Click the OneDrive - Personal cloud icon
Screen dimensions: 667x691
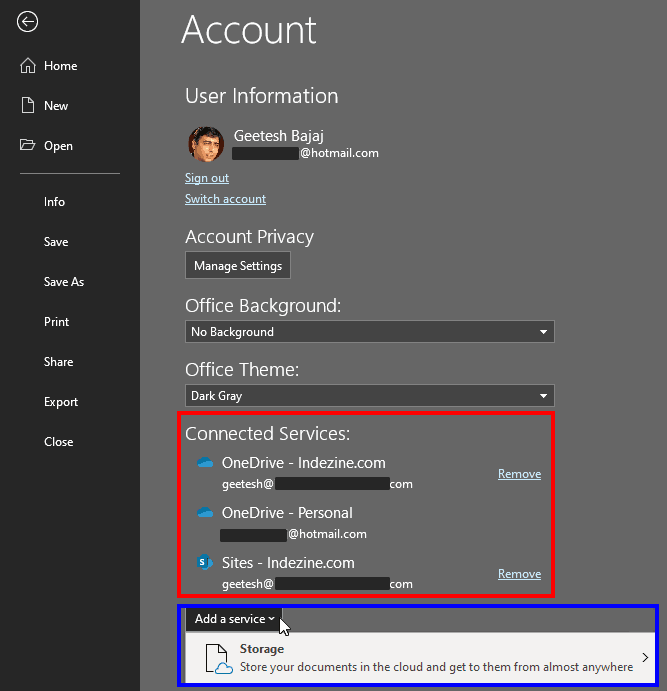pyautogui.click(x=205, y=513)
